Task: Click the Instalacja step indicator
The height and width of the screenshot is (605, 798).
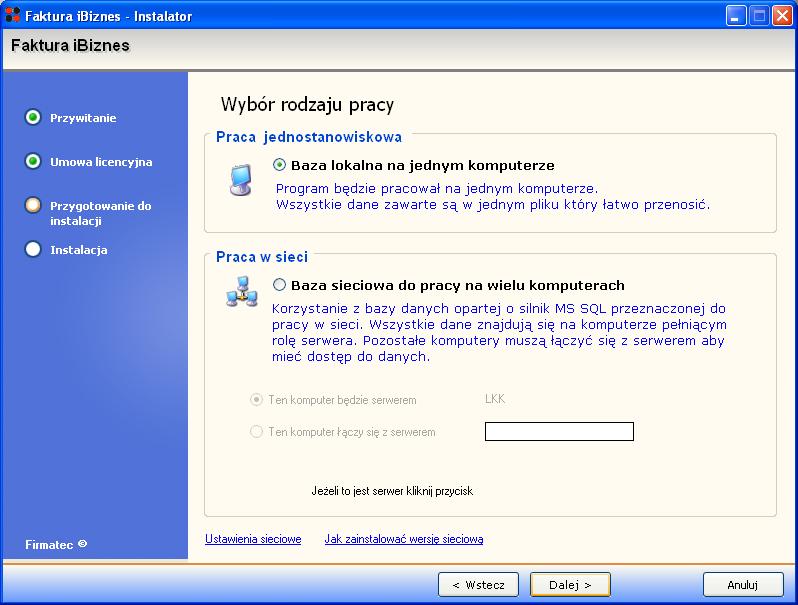Action: [33, 249]
